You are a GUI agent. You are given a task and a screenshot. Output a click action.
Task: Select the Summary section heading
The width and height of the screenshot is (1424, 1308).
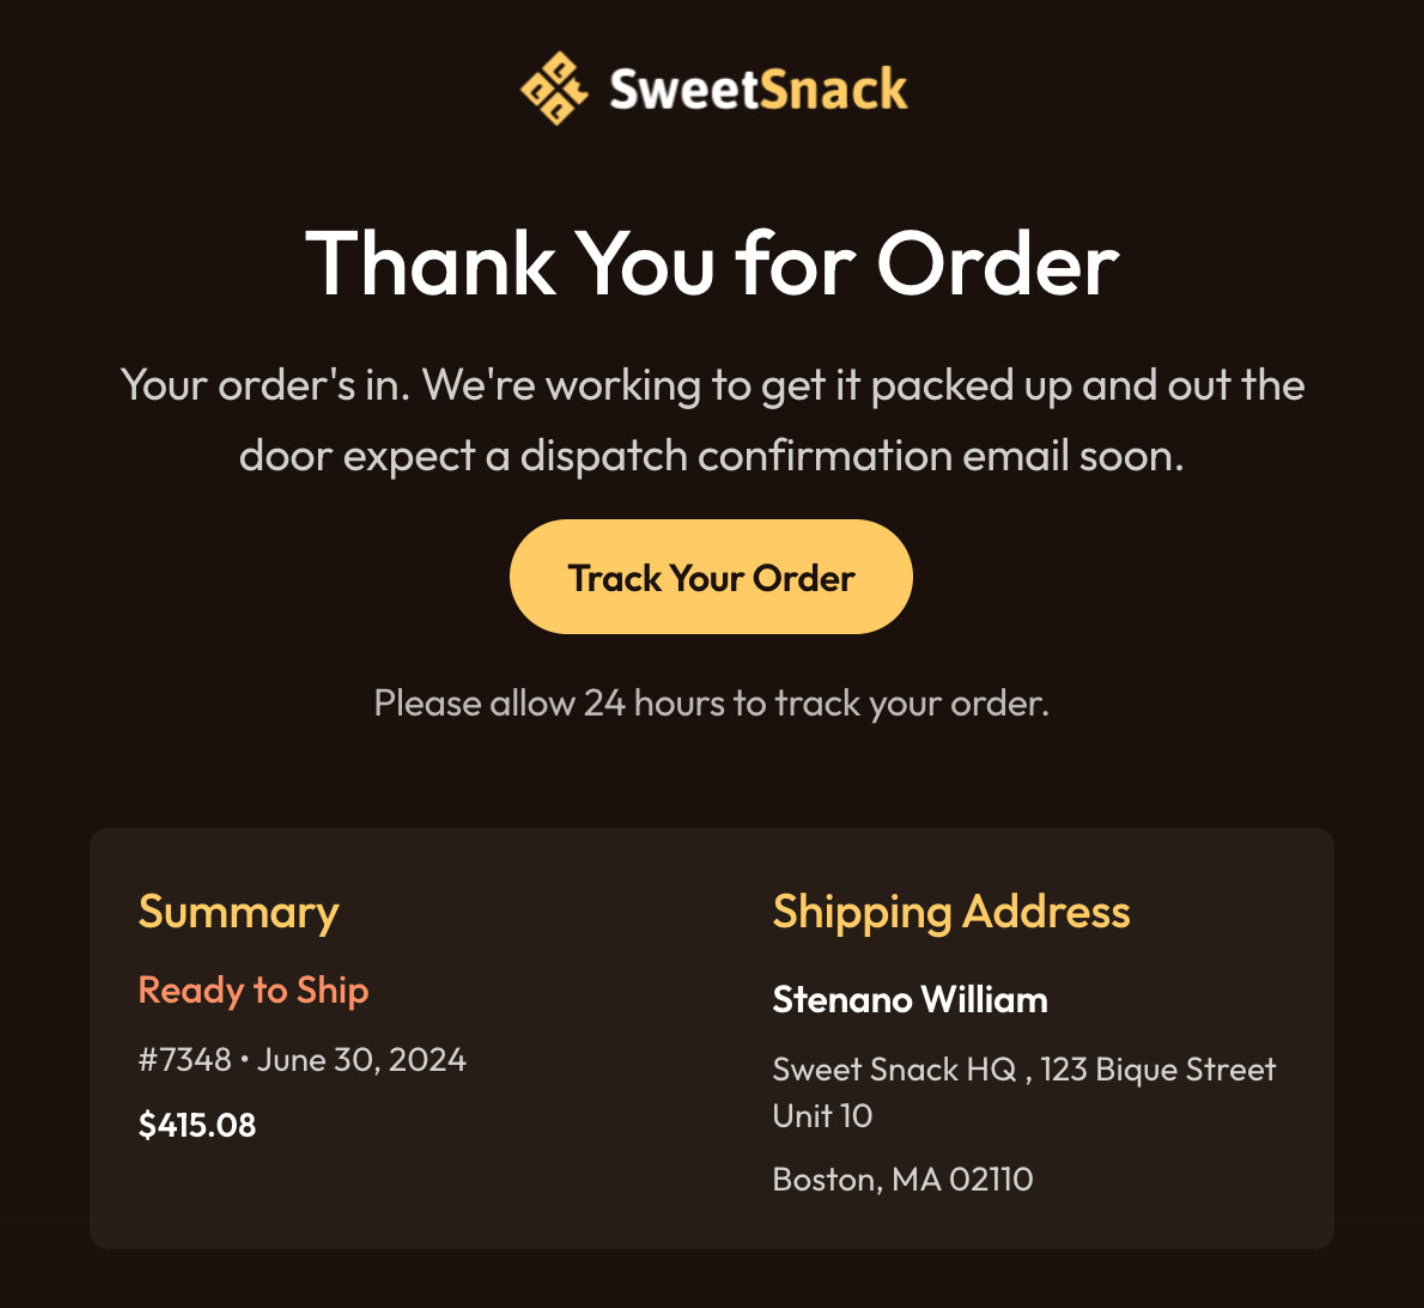pyautogui.click(x=238, y=912)
